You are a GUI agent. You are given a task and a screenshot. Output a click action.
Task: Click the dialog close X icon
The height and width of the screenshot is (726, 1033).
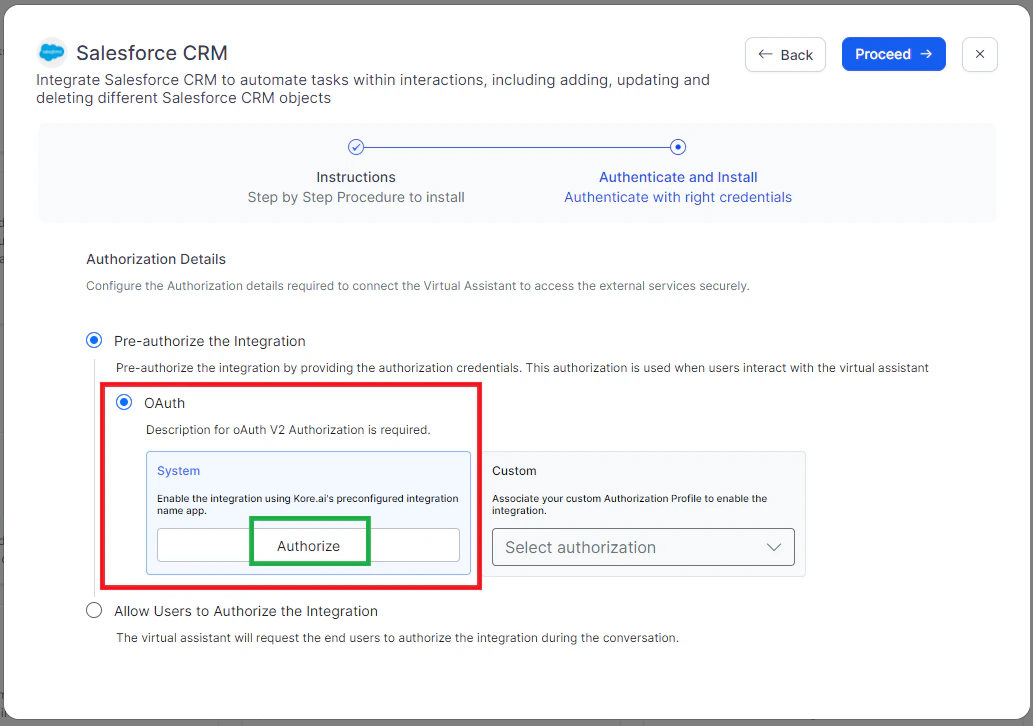click(x=979, y=54)
